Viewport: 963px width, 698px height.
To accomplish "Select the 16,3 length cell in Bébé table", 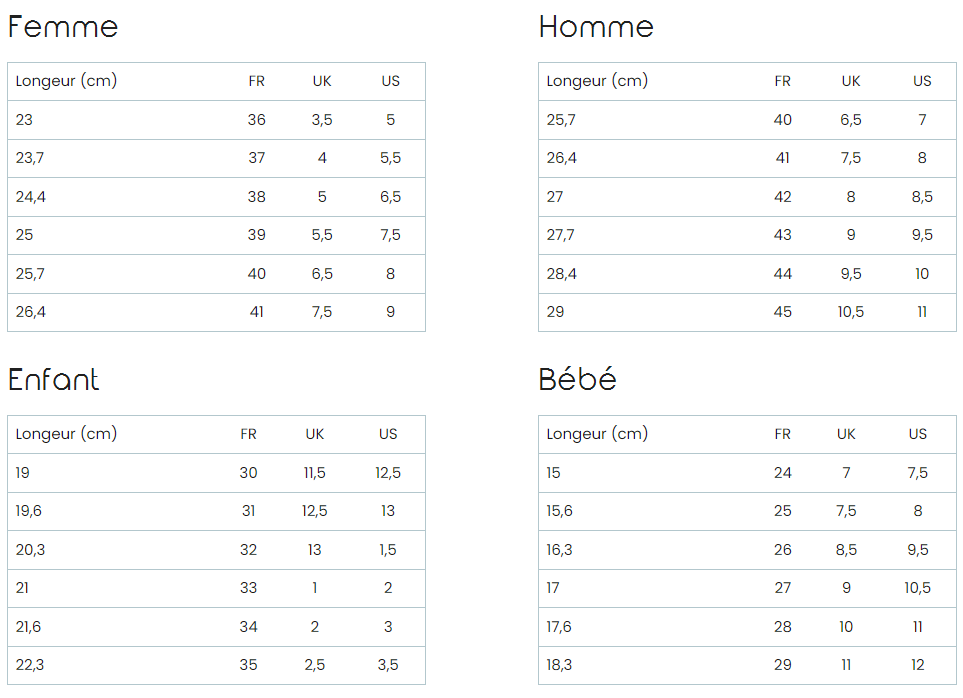I will (x=560, y=550).
